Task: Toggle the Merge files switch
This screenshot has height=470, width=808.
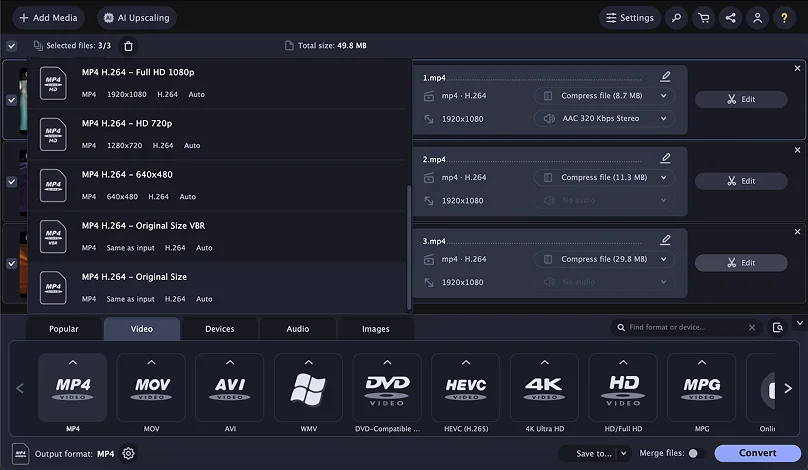Action: (x=694, y=453)
